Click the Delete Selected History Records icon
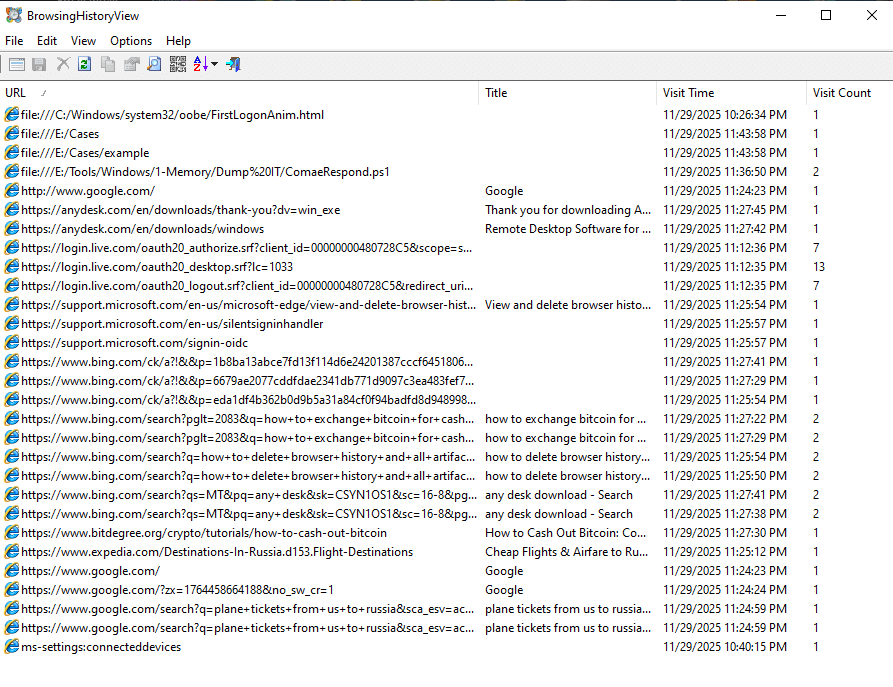This screenshot has width=893, height=687. pyautogui.click(x=62, y=63)
